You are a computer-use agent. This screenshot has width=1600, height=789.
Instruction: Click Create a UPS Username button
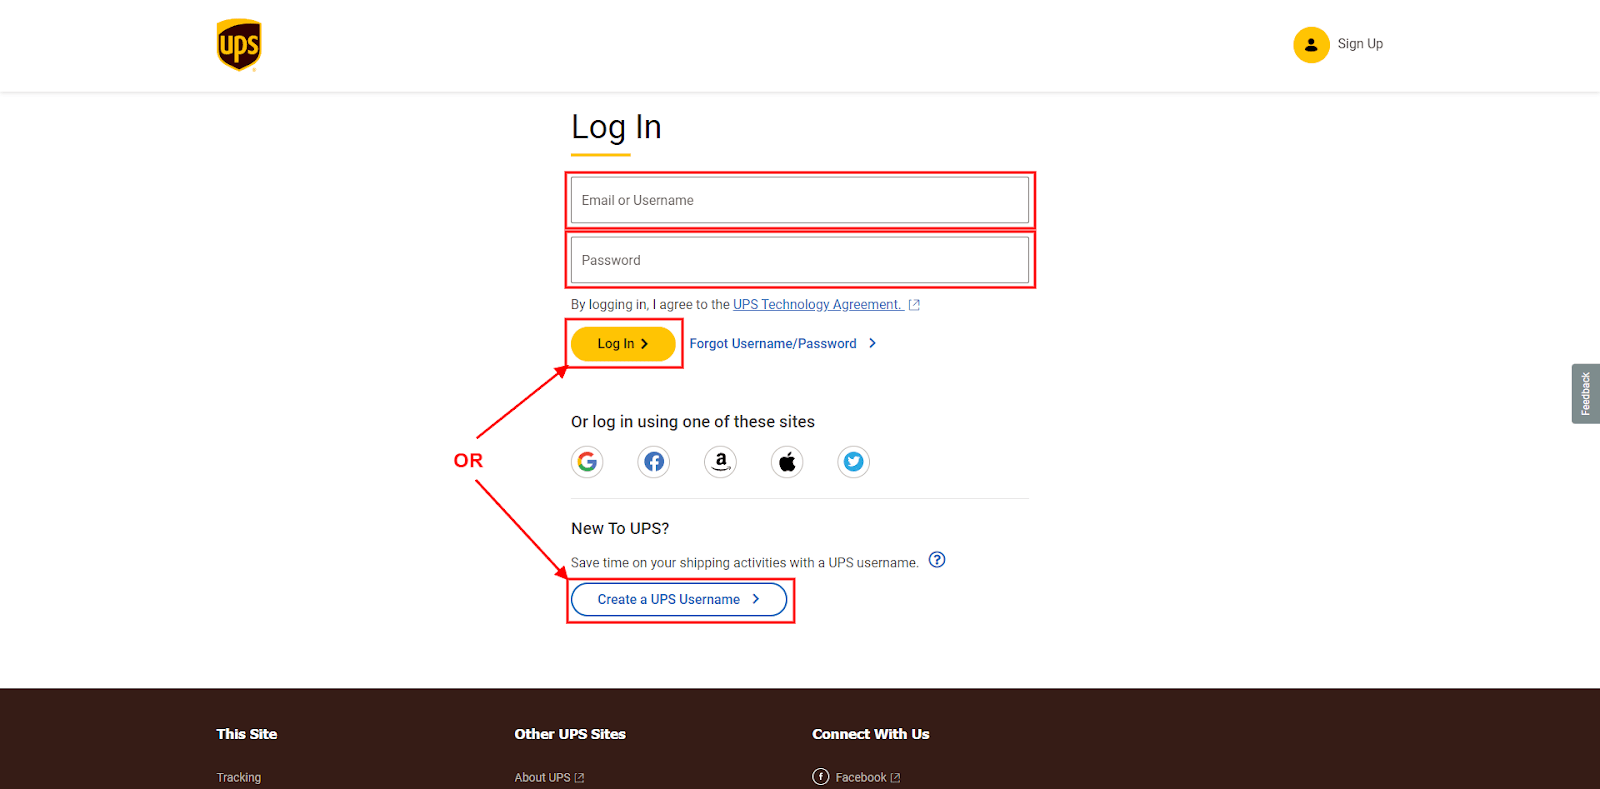coord(679,599)
